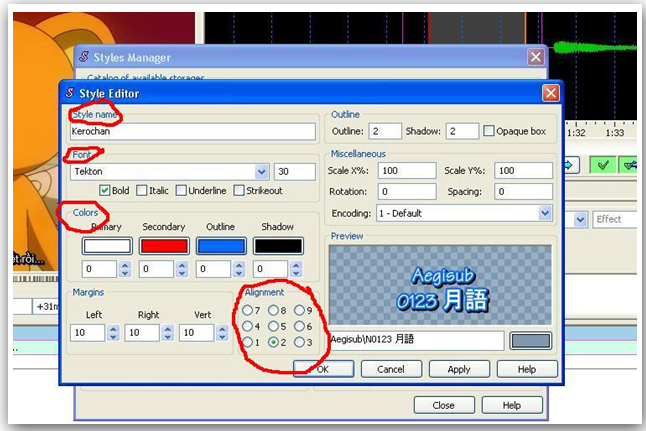Viewport: 646px width, 431px height.
Task: Click the Apply button
Action: [x=459, y=369]
